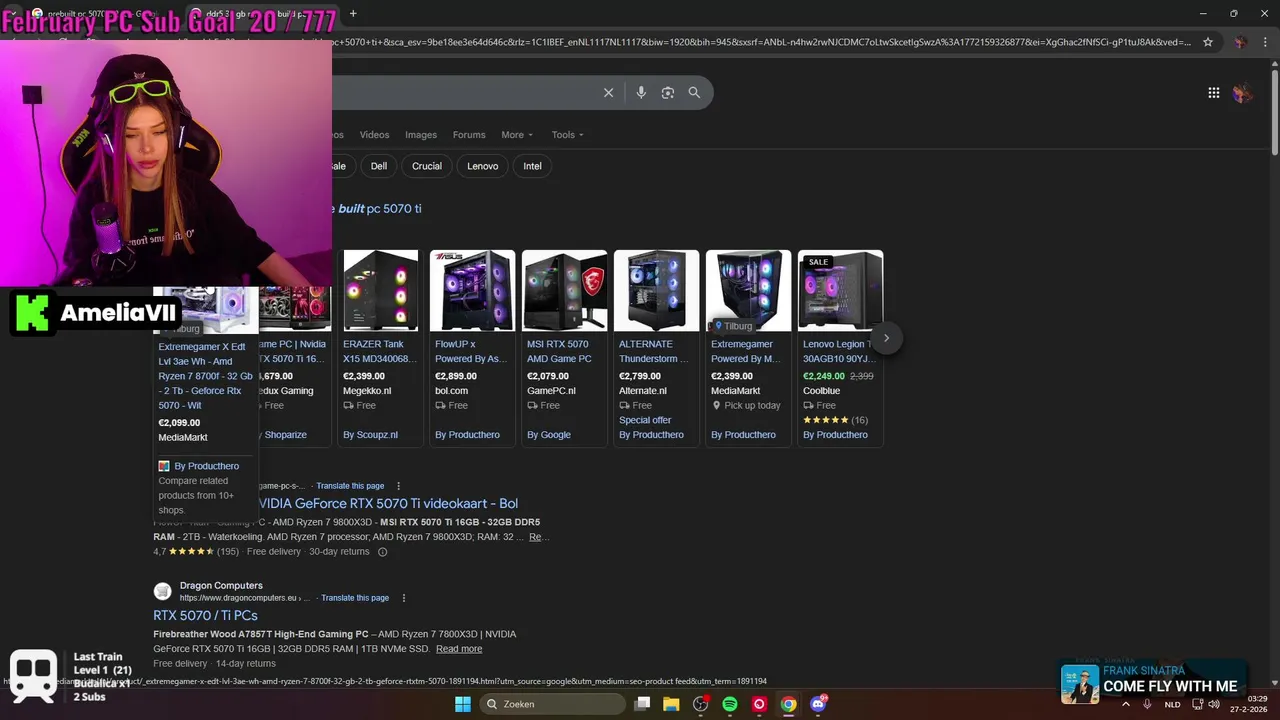The width and height of the screenshot is (1280, 720).
Task: Click the tray microphone icon
Action: 1147,704
